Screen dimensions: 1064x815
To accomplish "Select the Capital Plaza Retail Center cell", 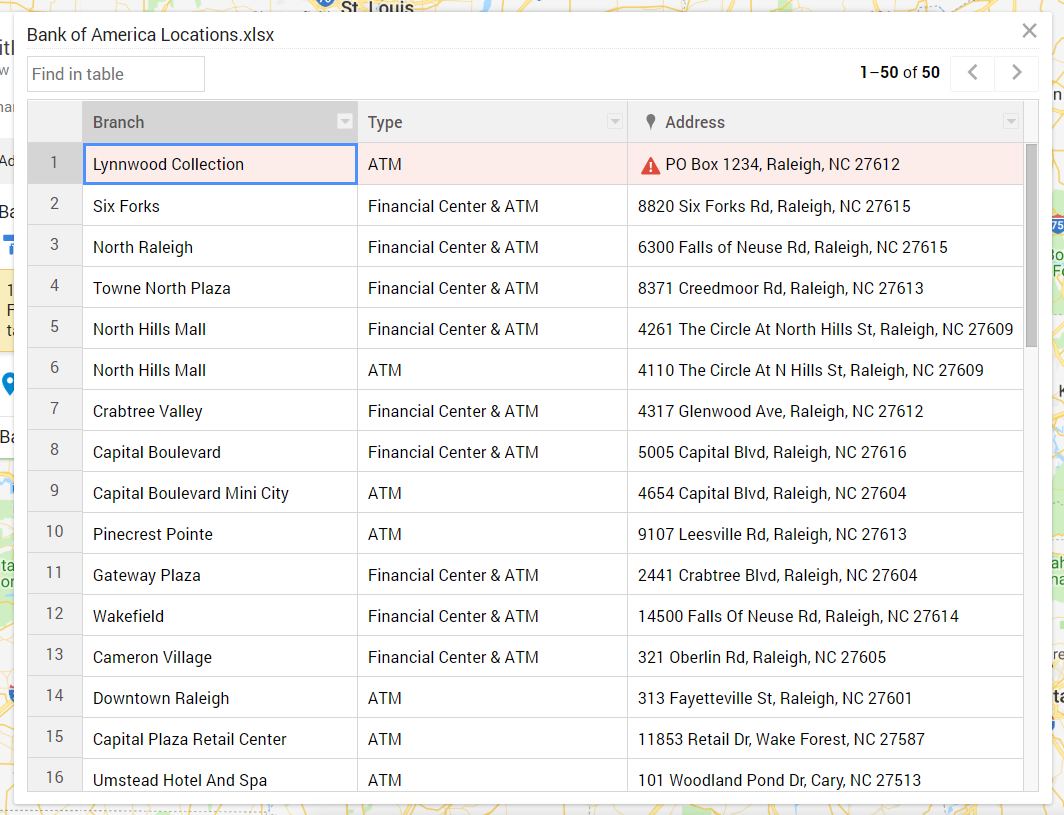I will pos(220,739).
